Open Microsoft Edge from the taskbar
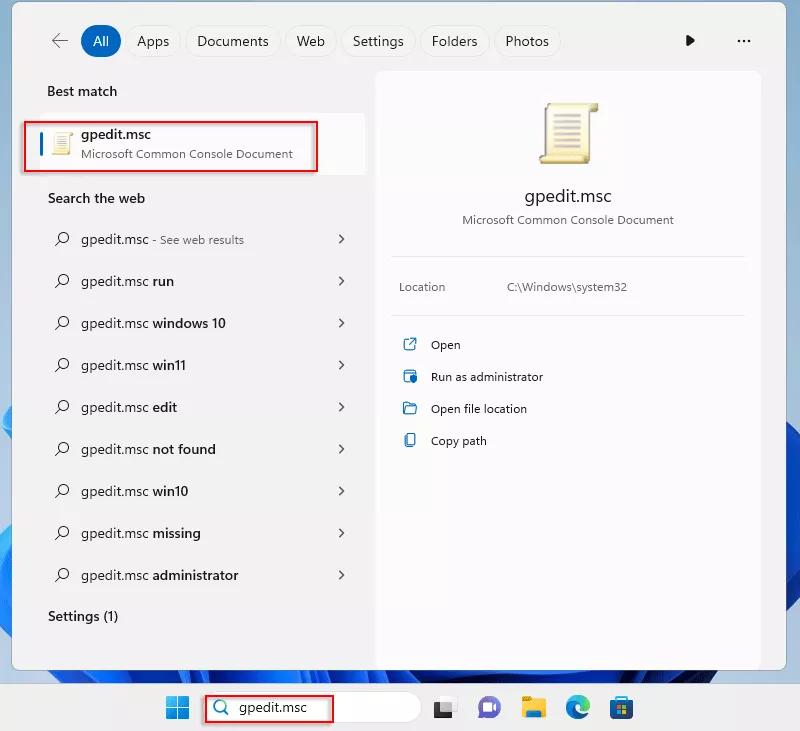Screen dimensions: 800x731 click(x=577, y=708)
